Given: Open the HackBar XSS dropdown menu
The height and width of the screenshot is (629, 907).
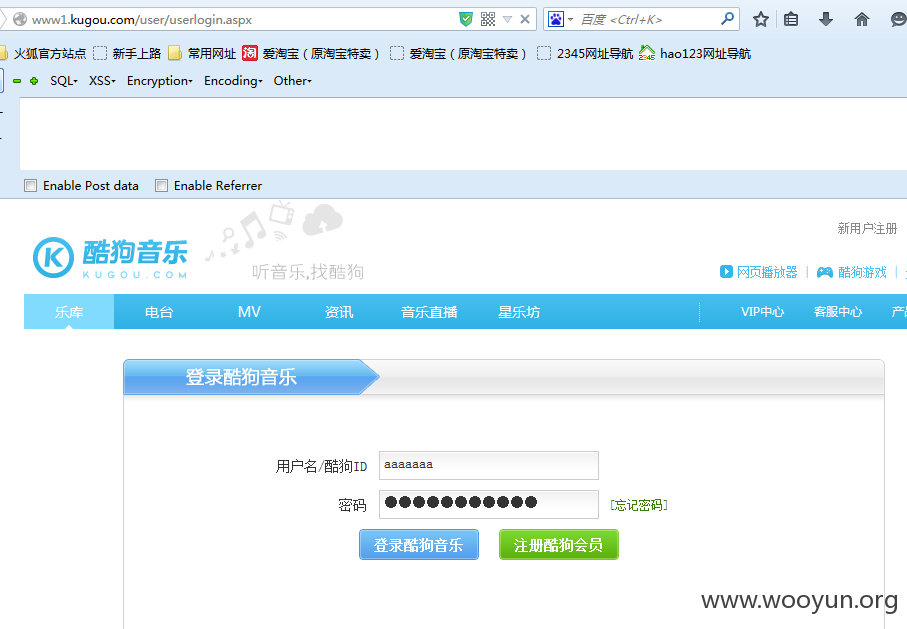Looking at the screenshot, I should pos(102,81).
